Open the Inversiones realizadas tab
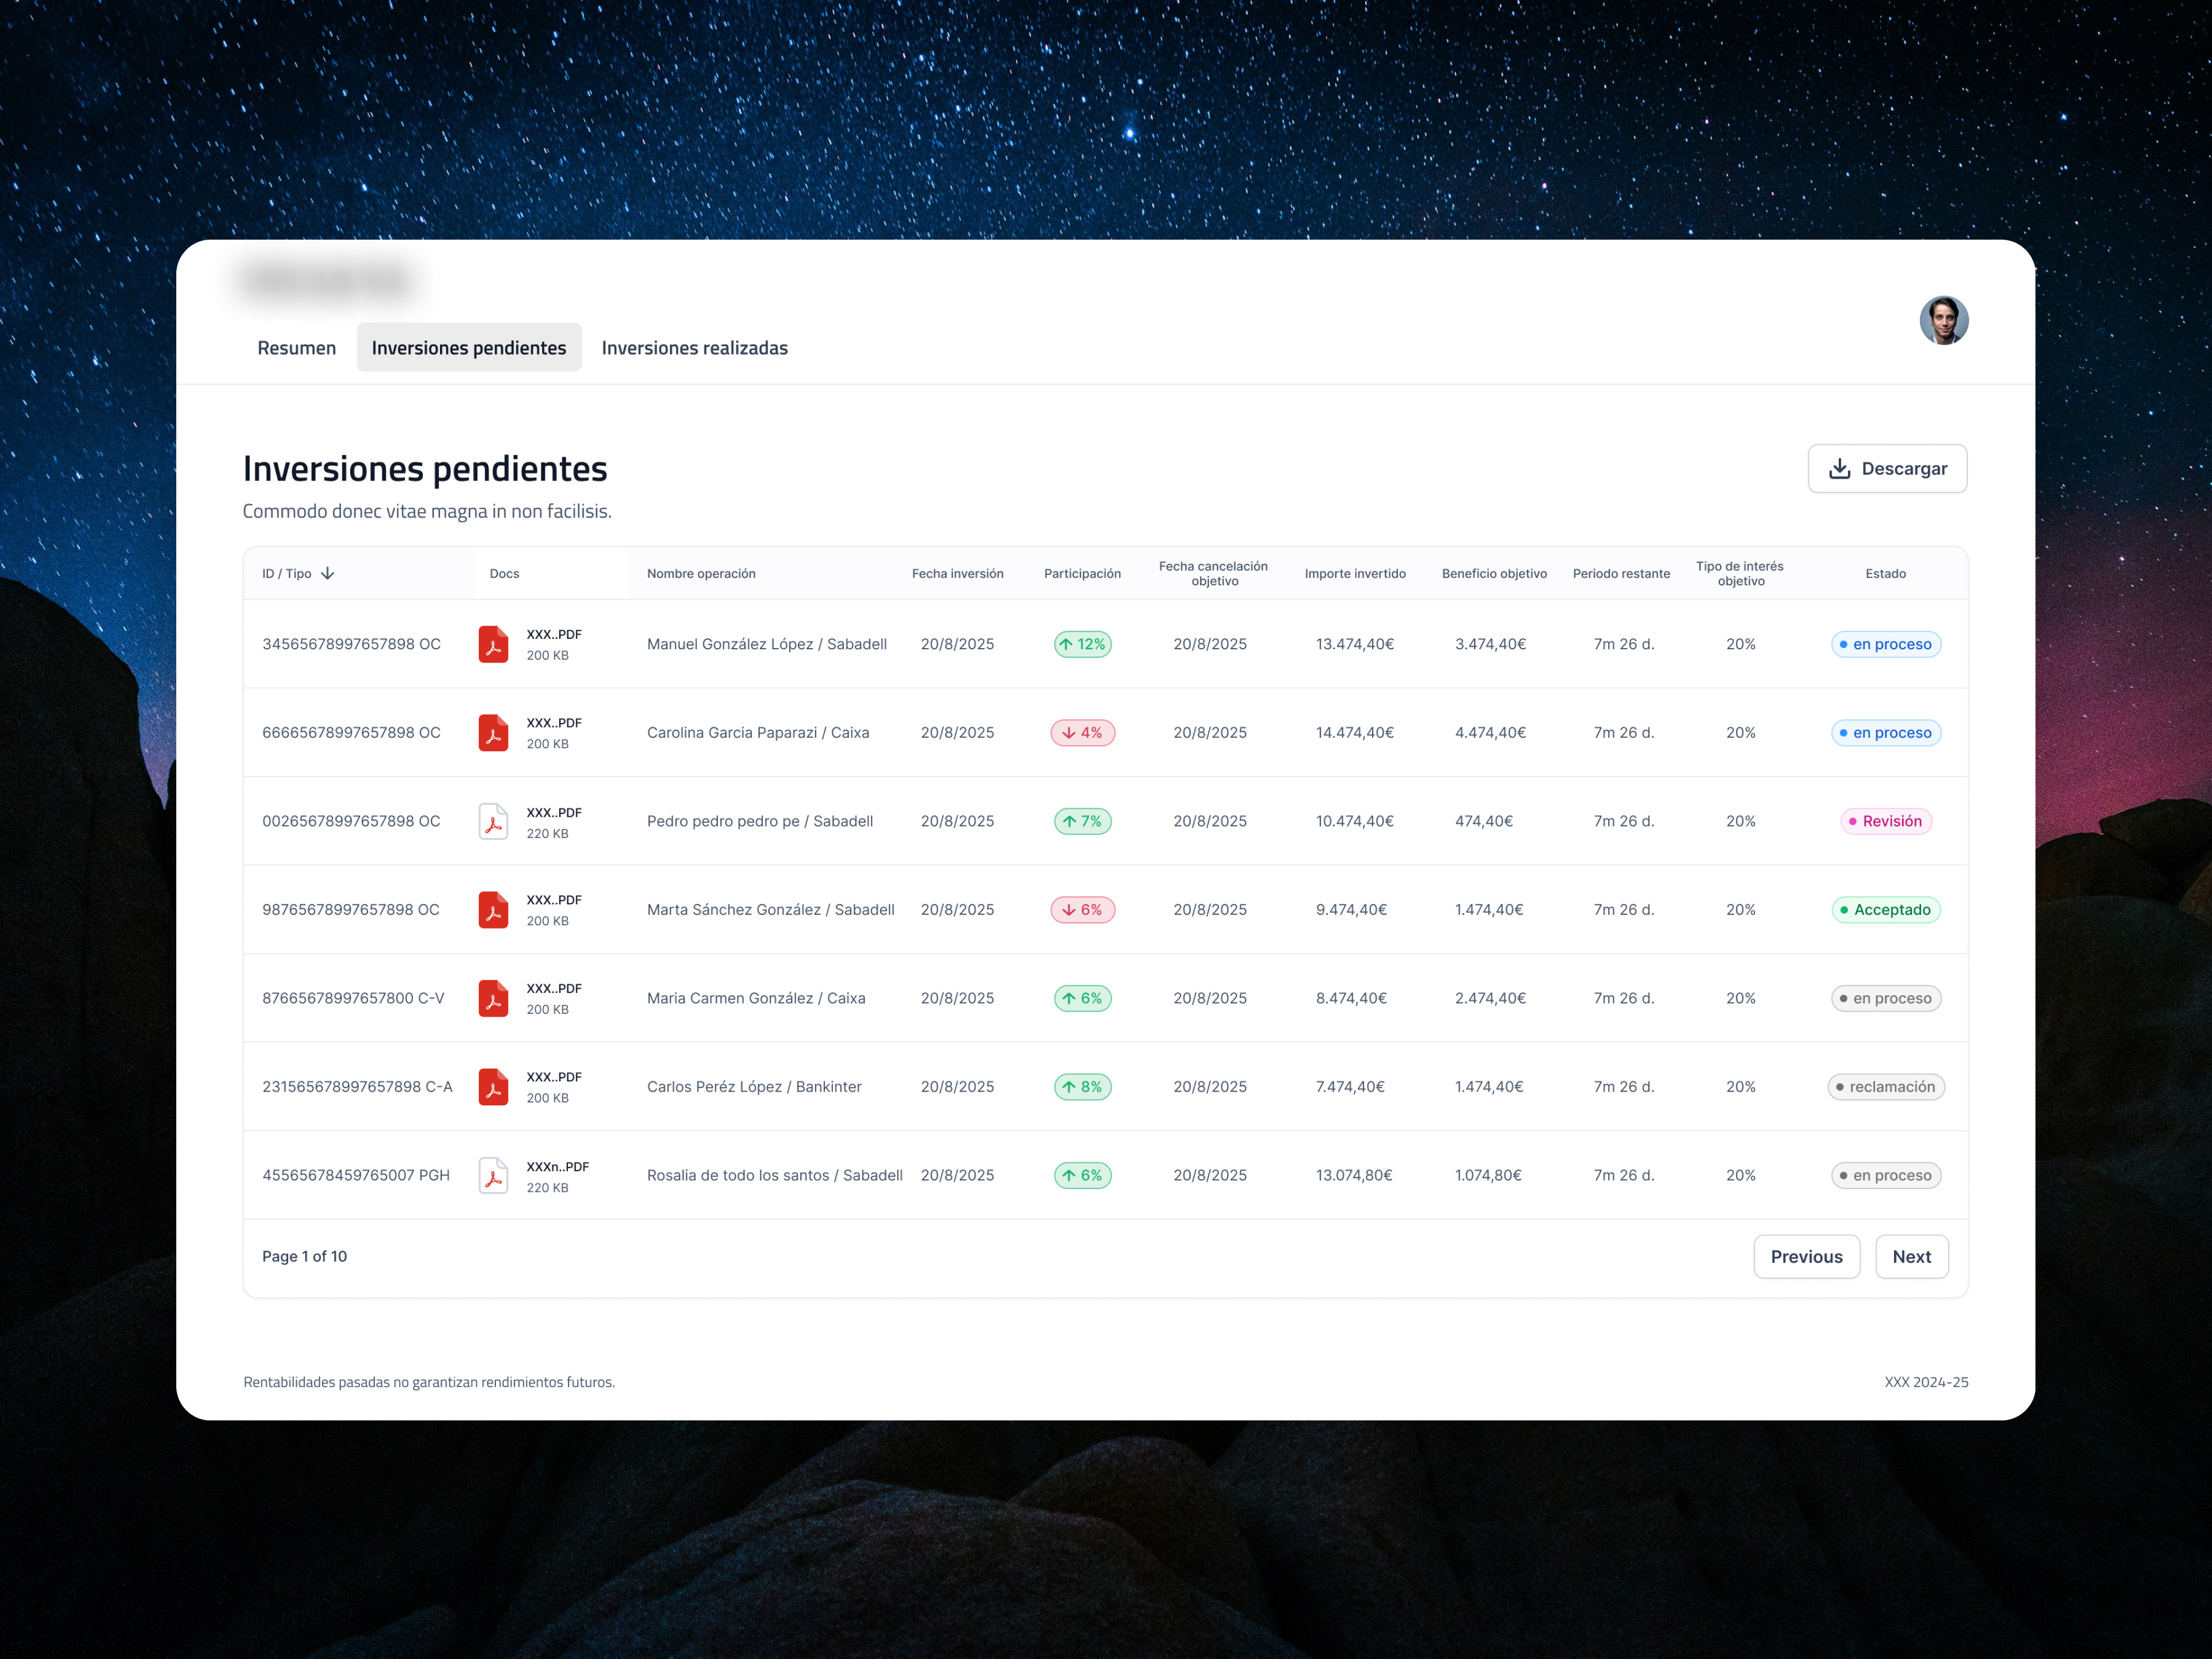This screenshot has height=1659, width=2212. [694, 347]
